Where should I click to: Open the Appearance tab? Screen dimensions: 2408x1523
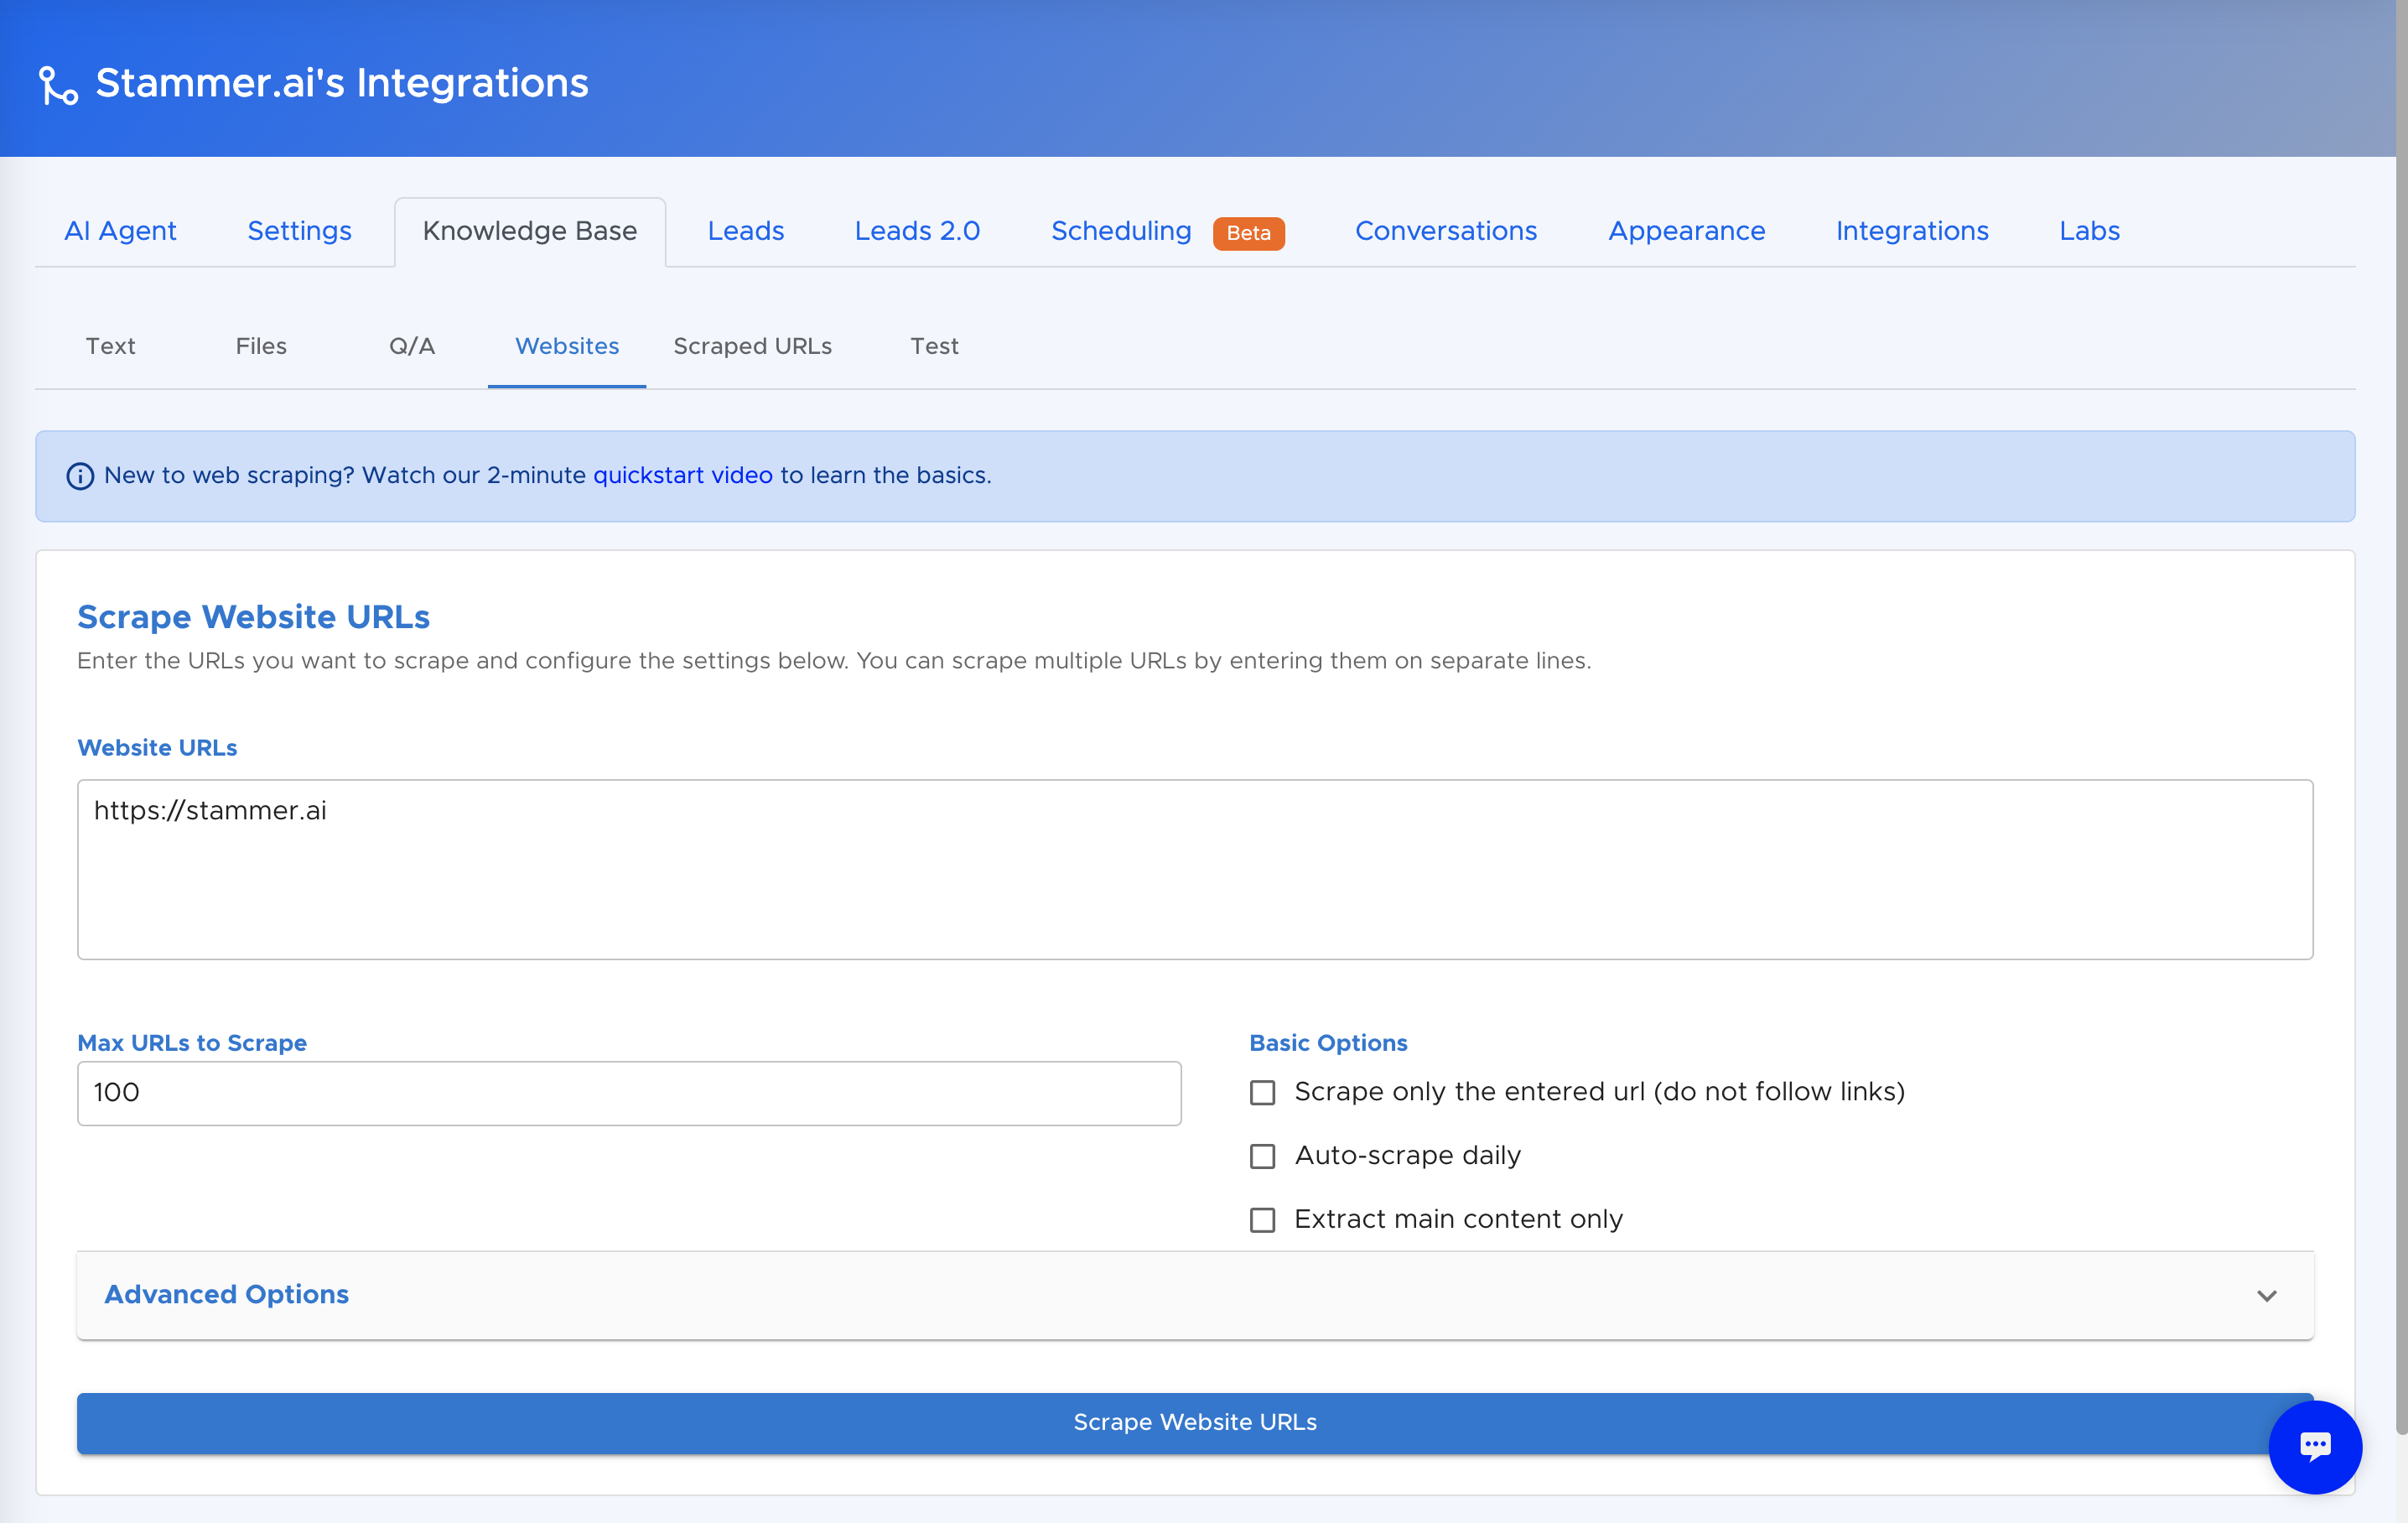[x=1687, y=231]
